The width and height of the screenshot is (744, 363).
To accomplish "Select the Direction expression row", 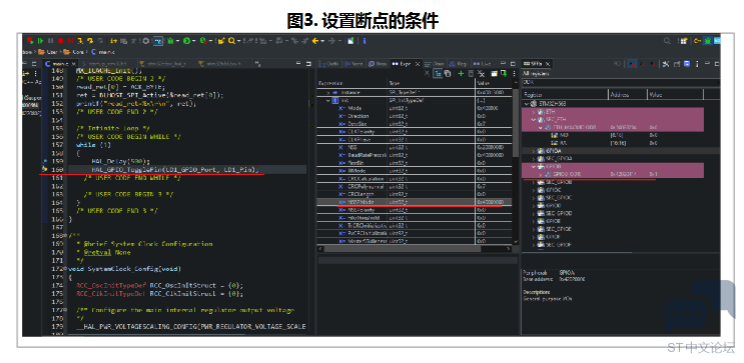I will (414, 116).
